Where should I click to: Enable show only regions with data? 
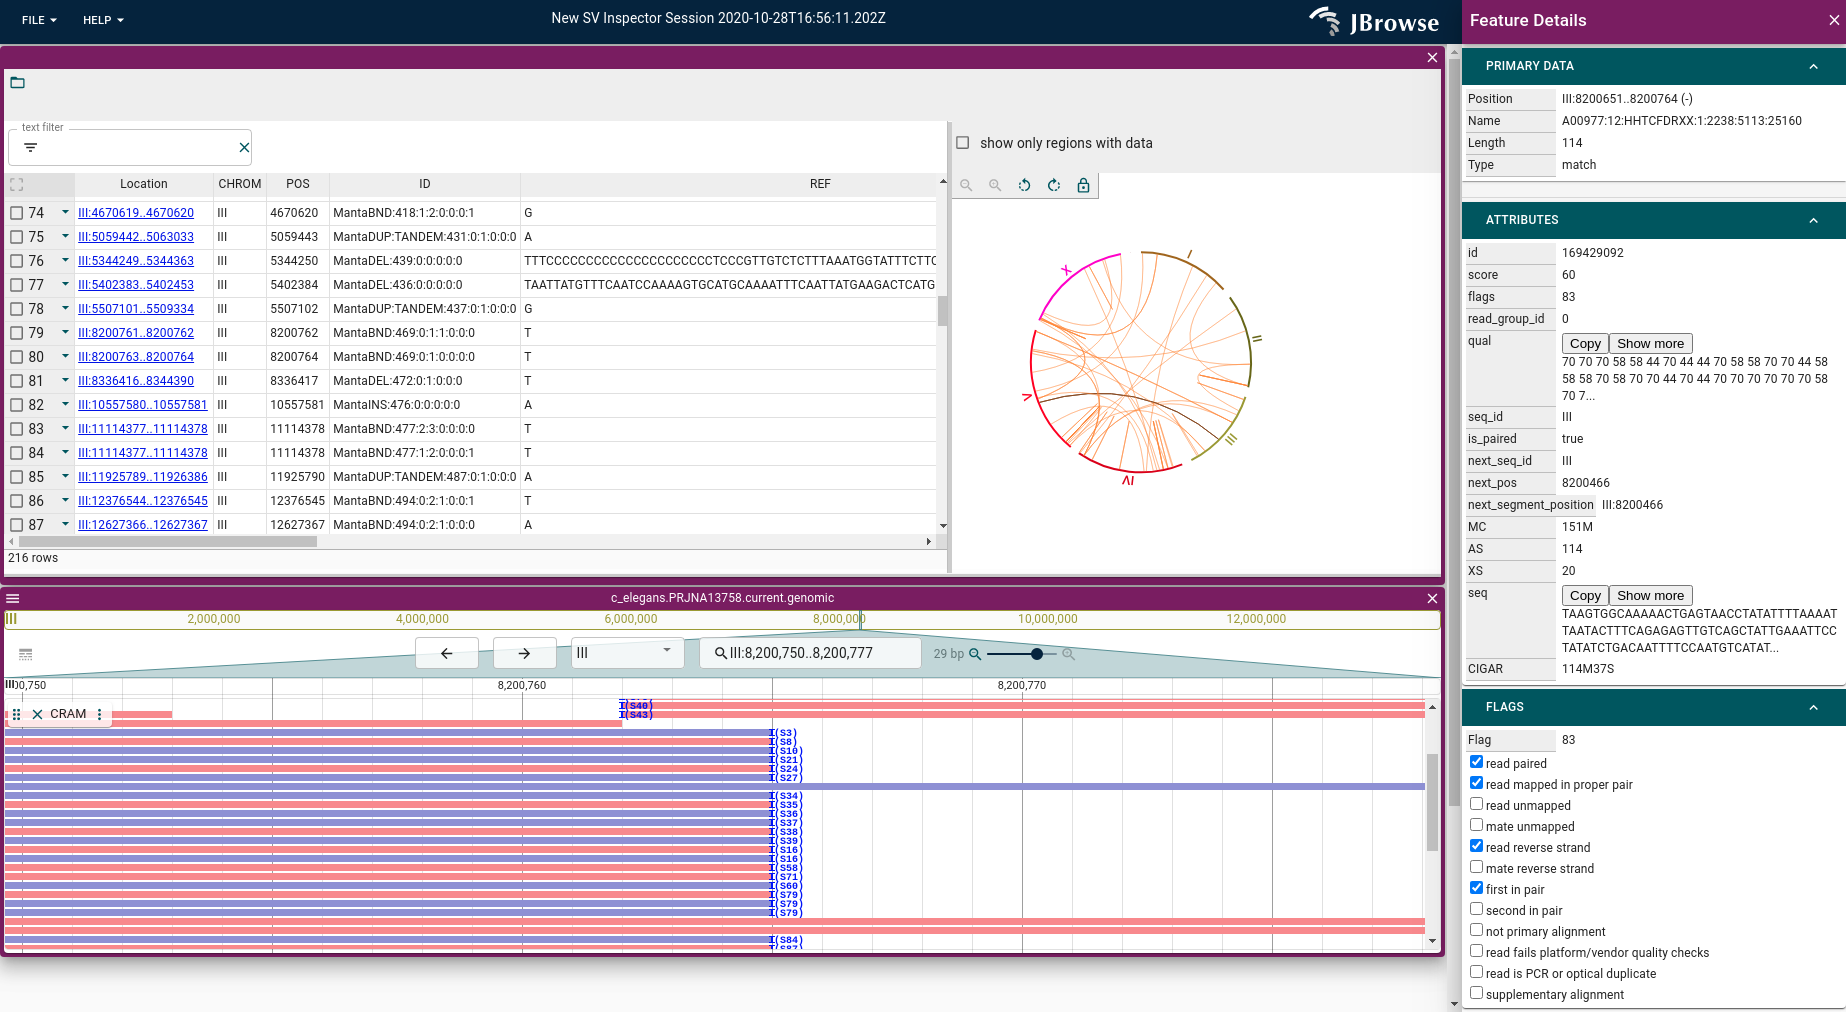tap(963, 143)
